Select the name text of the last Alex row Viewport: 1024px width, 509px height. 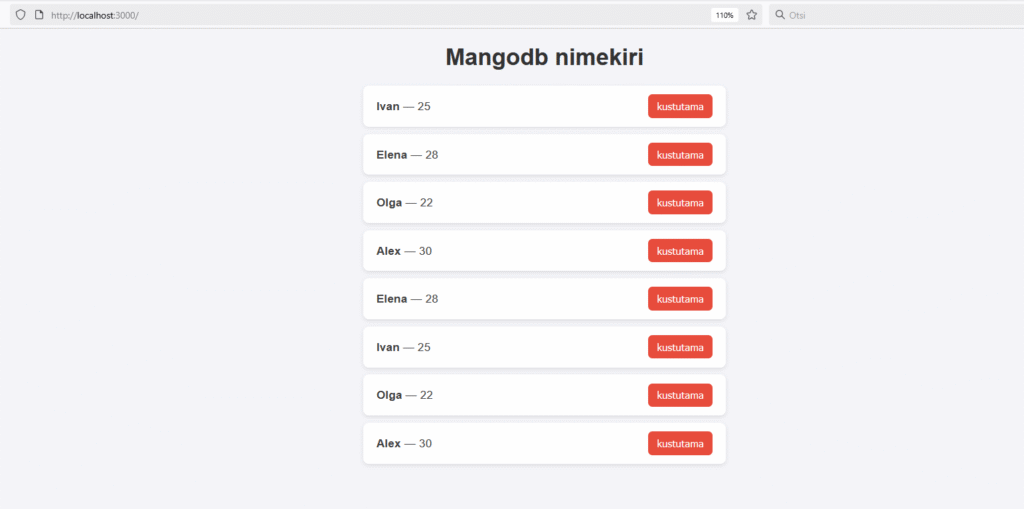pyautogui.click(x=388, y=443)
